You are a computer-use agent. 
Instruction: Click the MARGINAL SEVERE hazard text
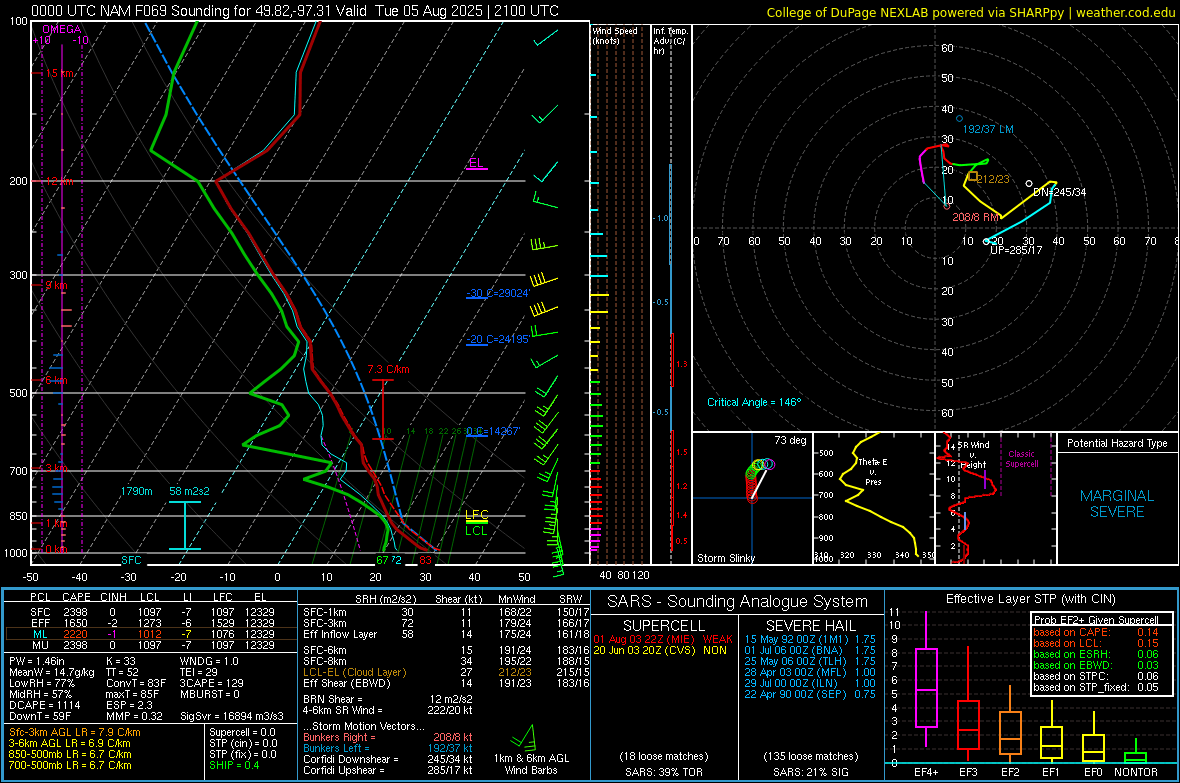click(x=1117, y=504)
